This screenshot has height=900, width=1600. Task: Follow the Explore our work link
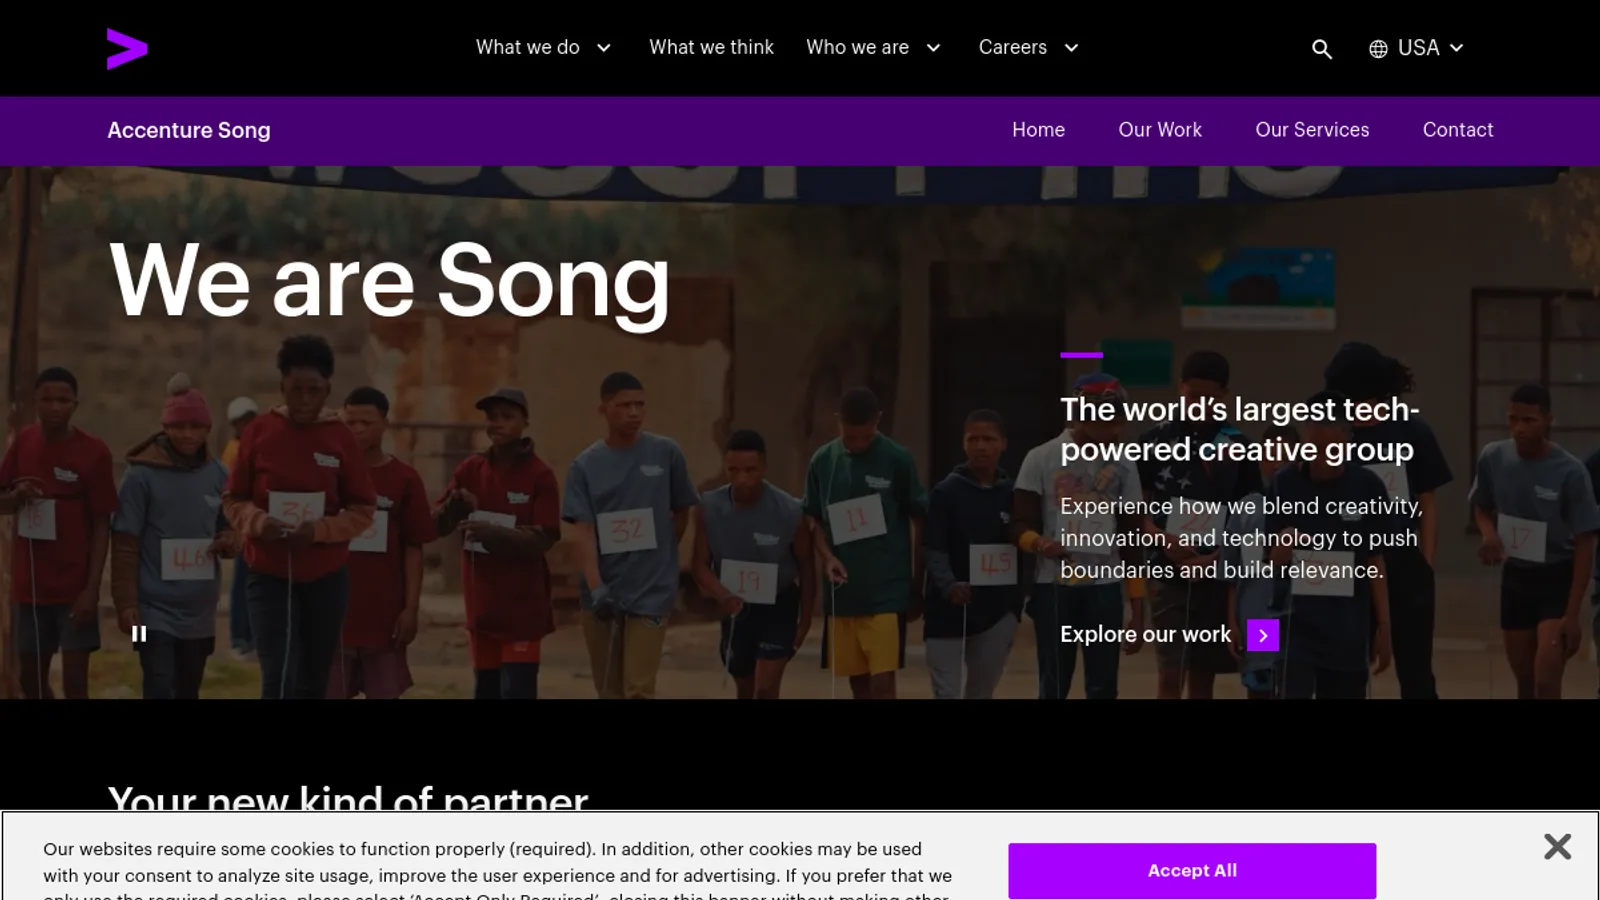point(1145,635)
